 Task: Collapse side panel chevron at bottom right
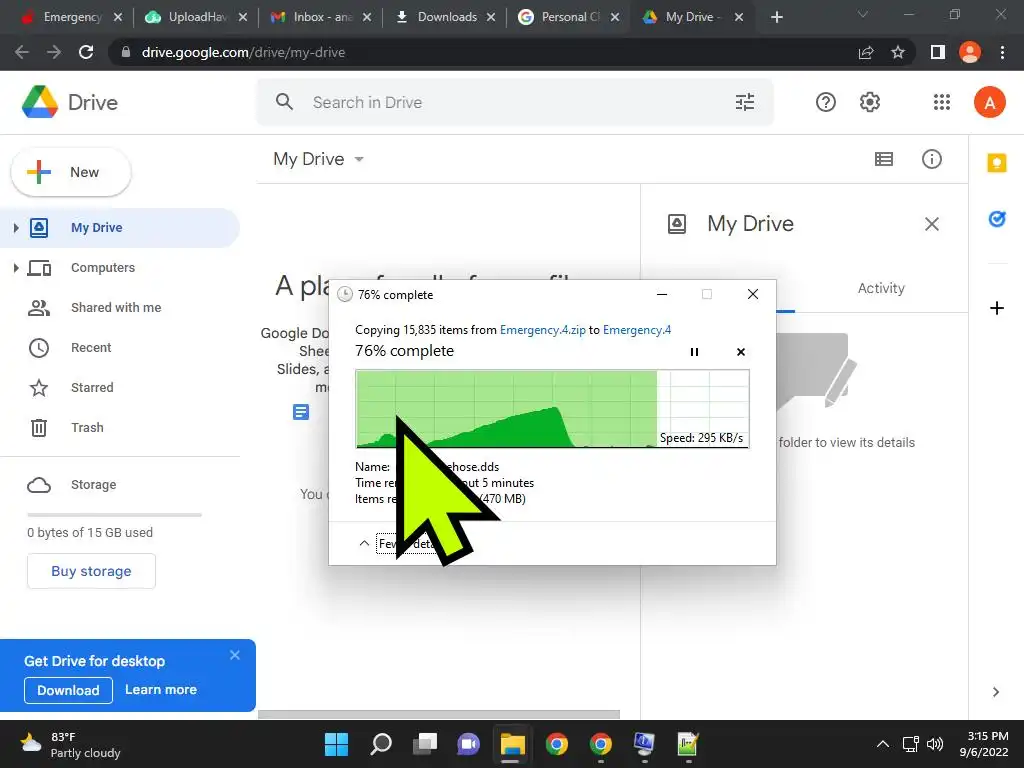[995, 692]
